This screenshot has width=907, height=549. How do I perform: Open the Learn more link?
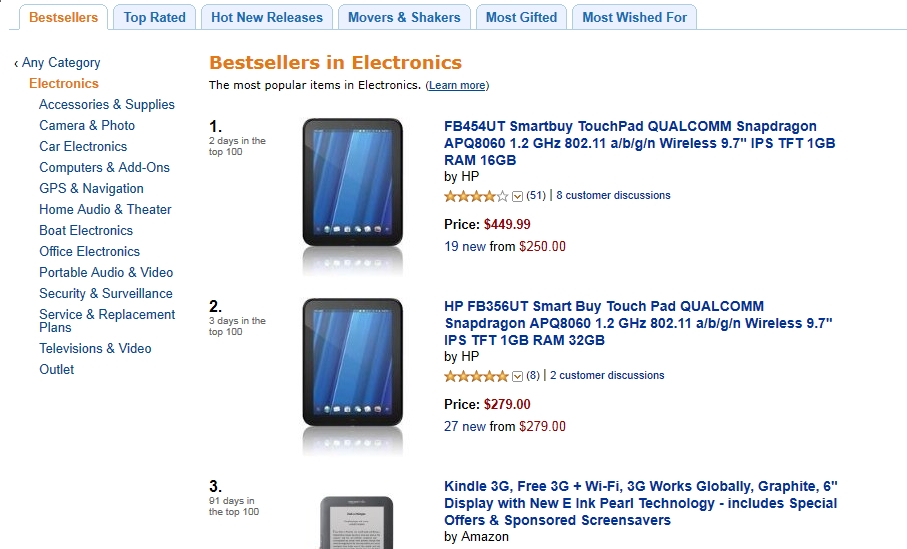click(x=457, y=86)
